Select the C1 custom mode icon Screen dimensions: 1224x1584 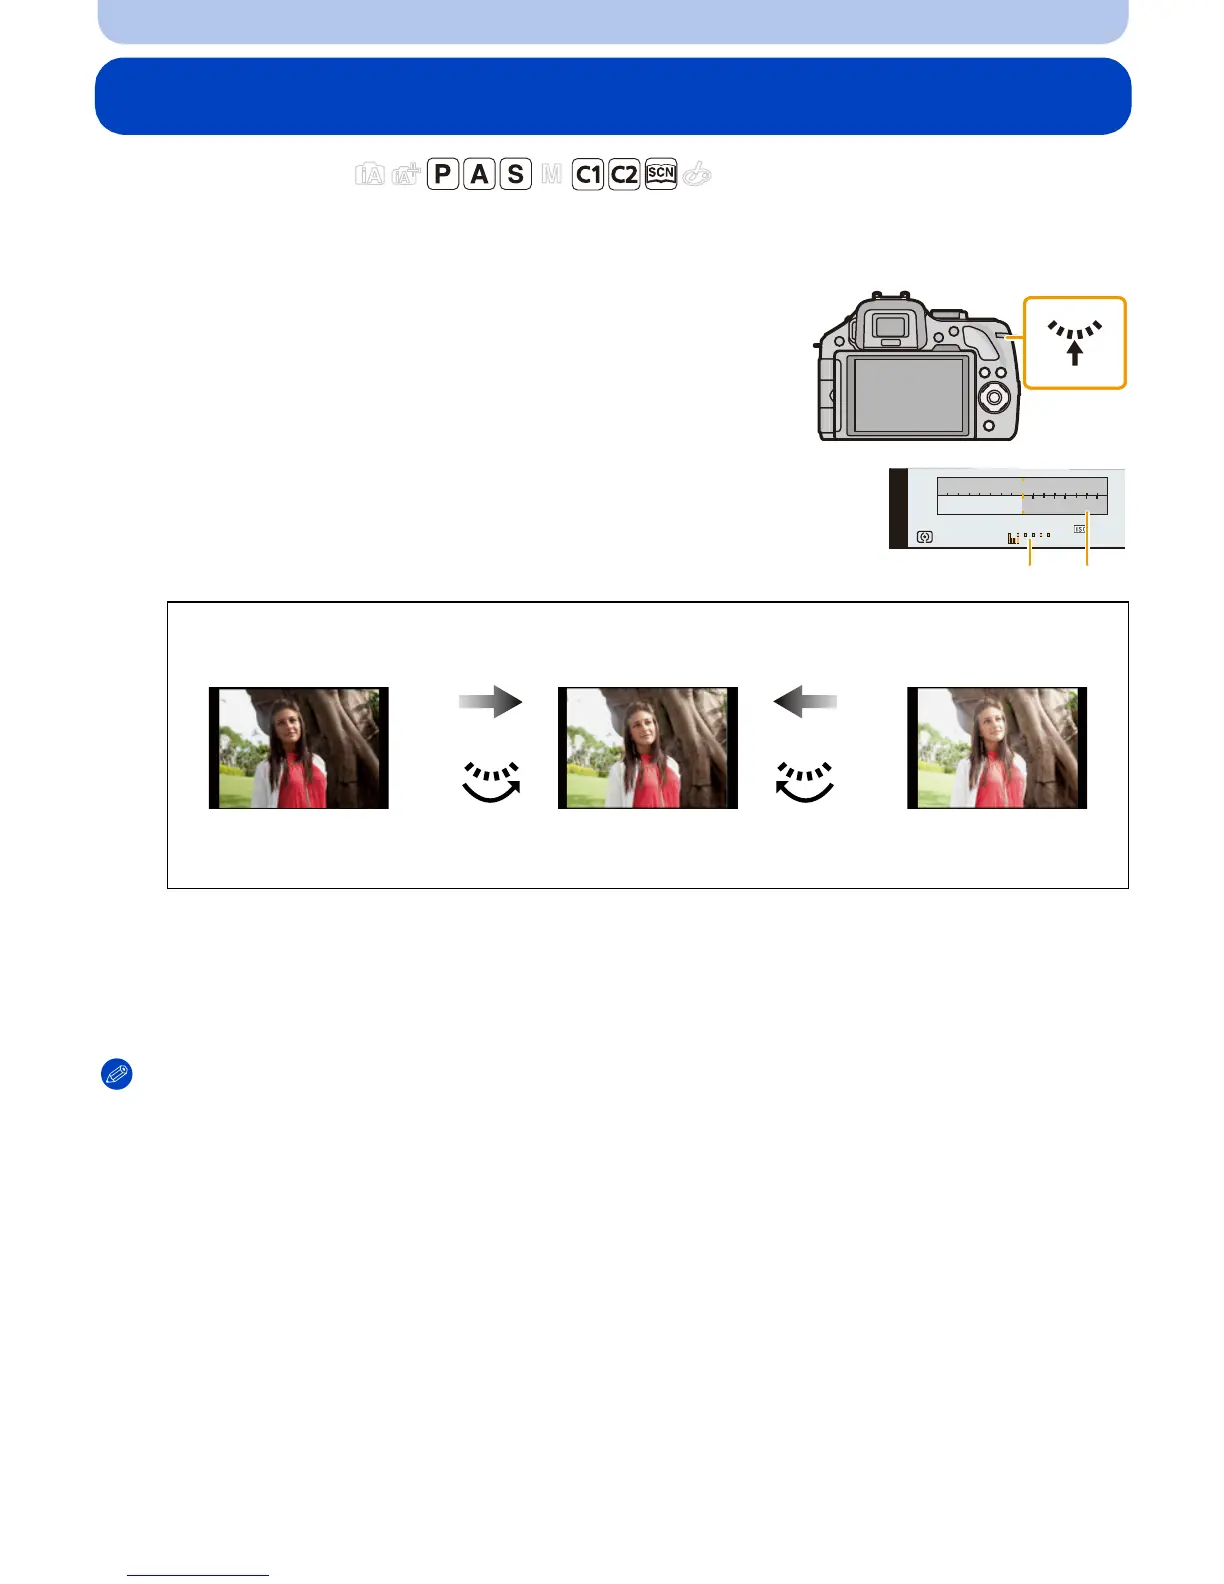[588, 174]
